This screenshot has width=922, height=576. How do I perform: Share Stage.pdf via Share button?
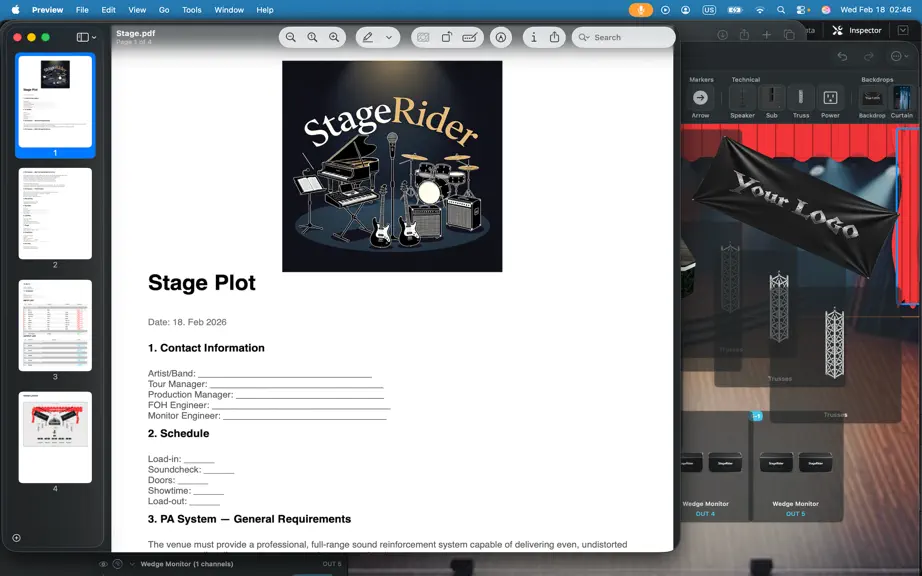coord(554,37)
